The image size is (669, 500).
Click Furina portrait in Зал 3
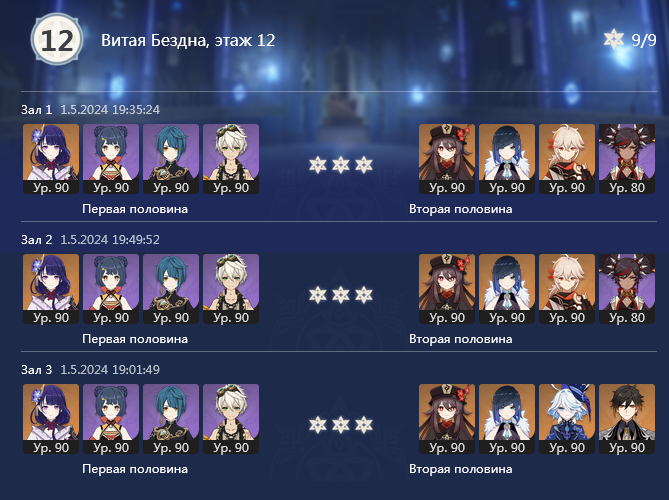click(x=567, y=419)
